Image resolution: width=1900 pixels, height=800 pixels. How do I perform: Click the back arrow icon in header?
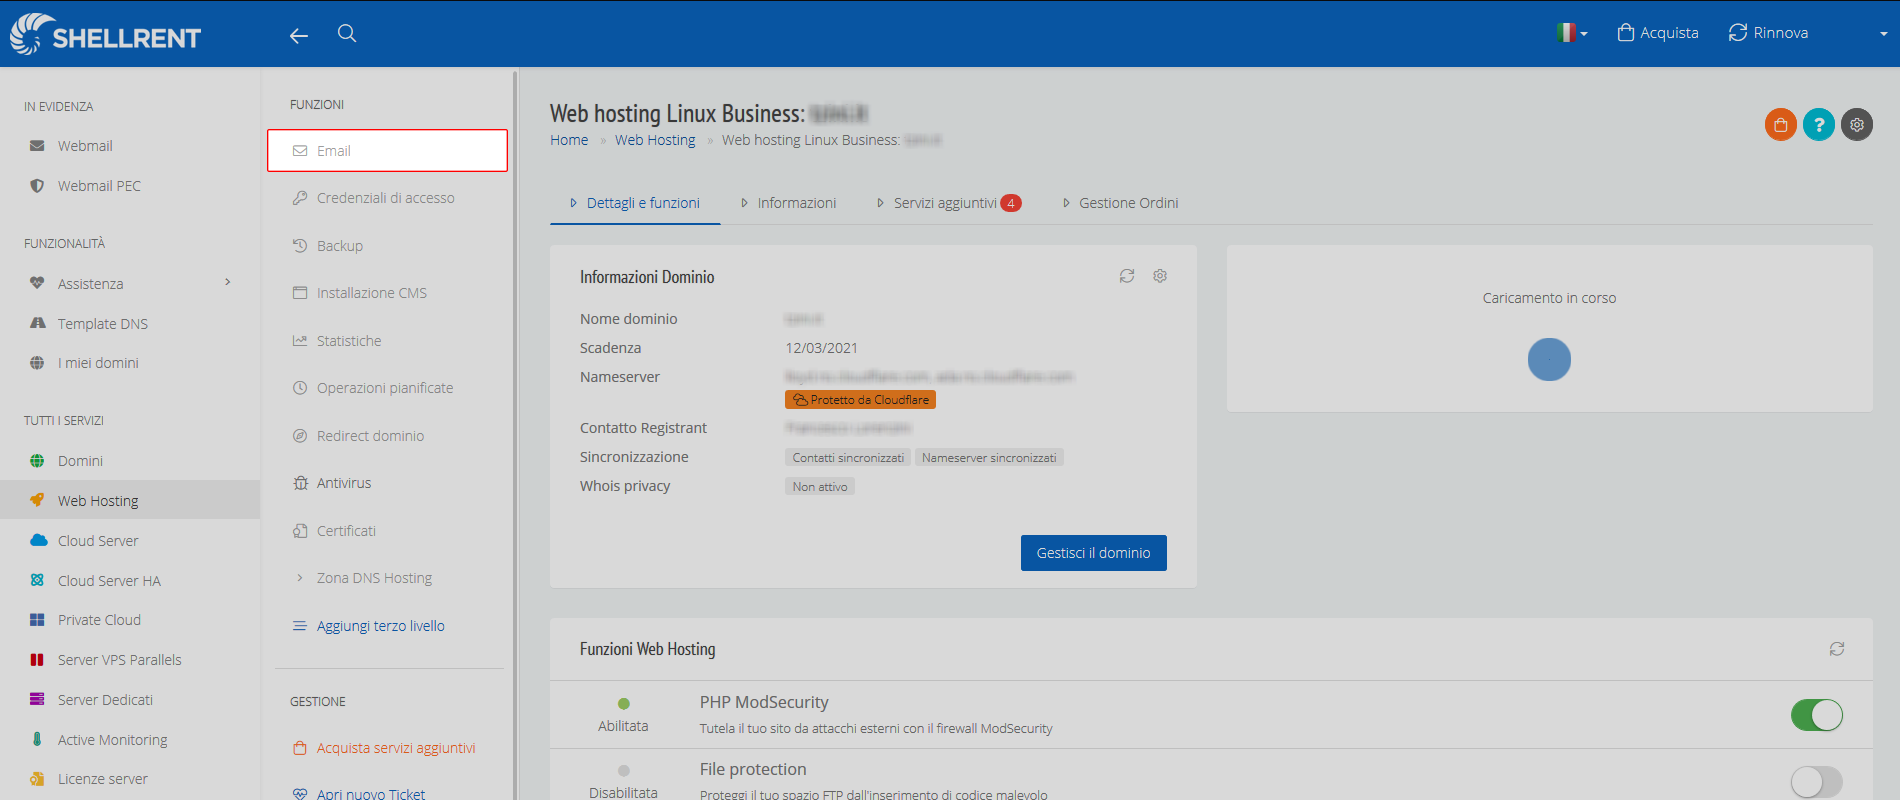298,36
